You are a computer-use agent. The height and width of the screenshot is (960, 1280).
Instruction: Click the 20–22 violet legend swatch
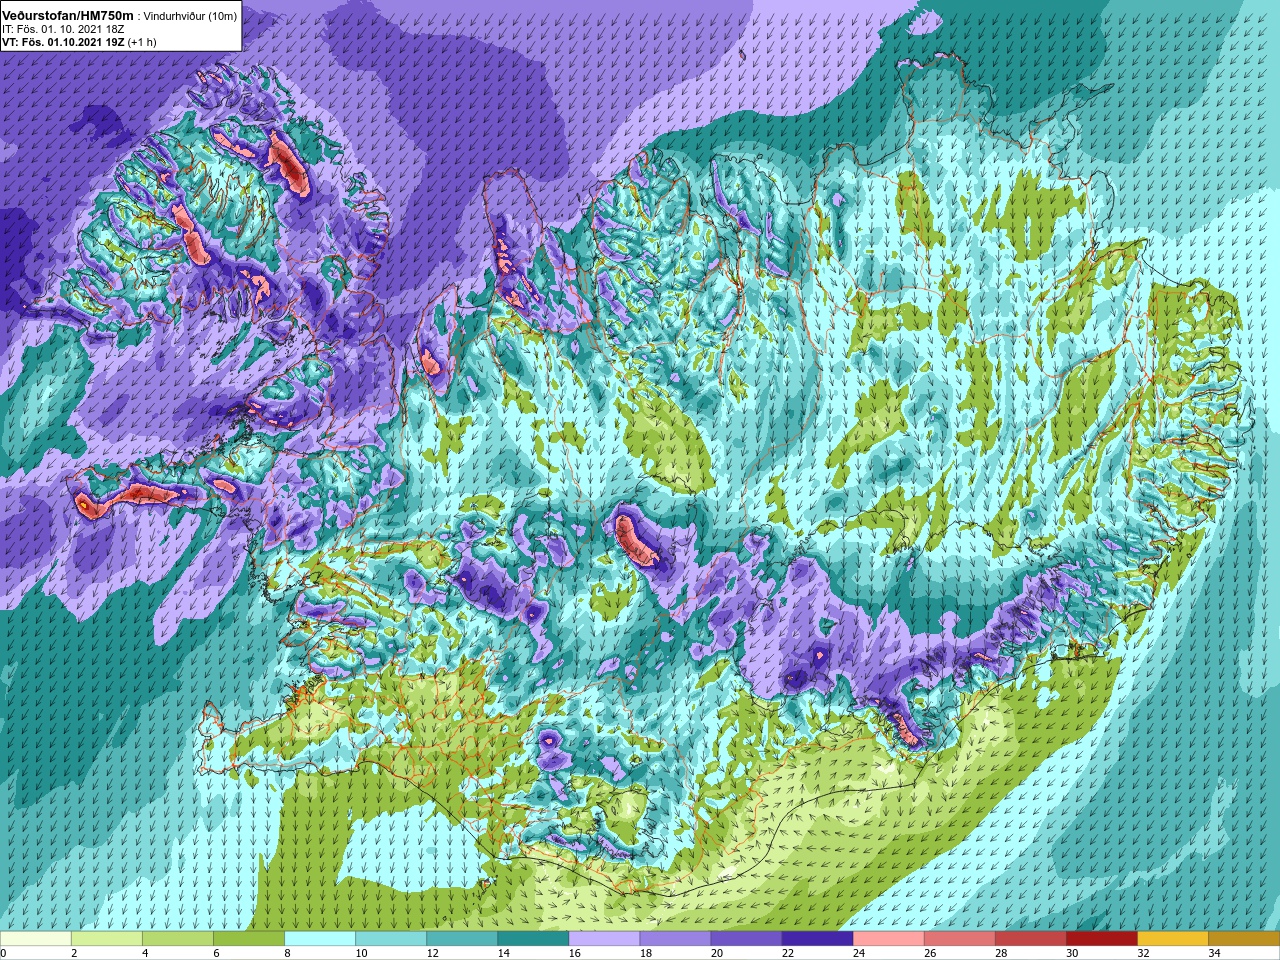[x=746, y=939]
